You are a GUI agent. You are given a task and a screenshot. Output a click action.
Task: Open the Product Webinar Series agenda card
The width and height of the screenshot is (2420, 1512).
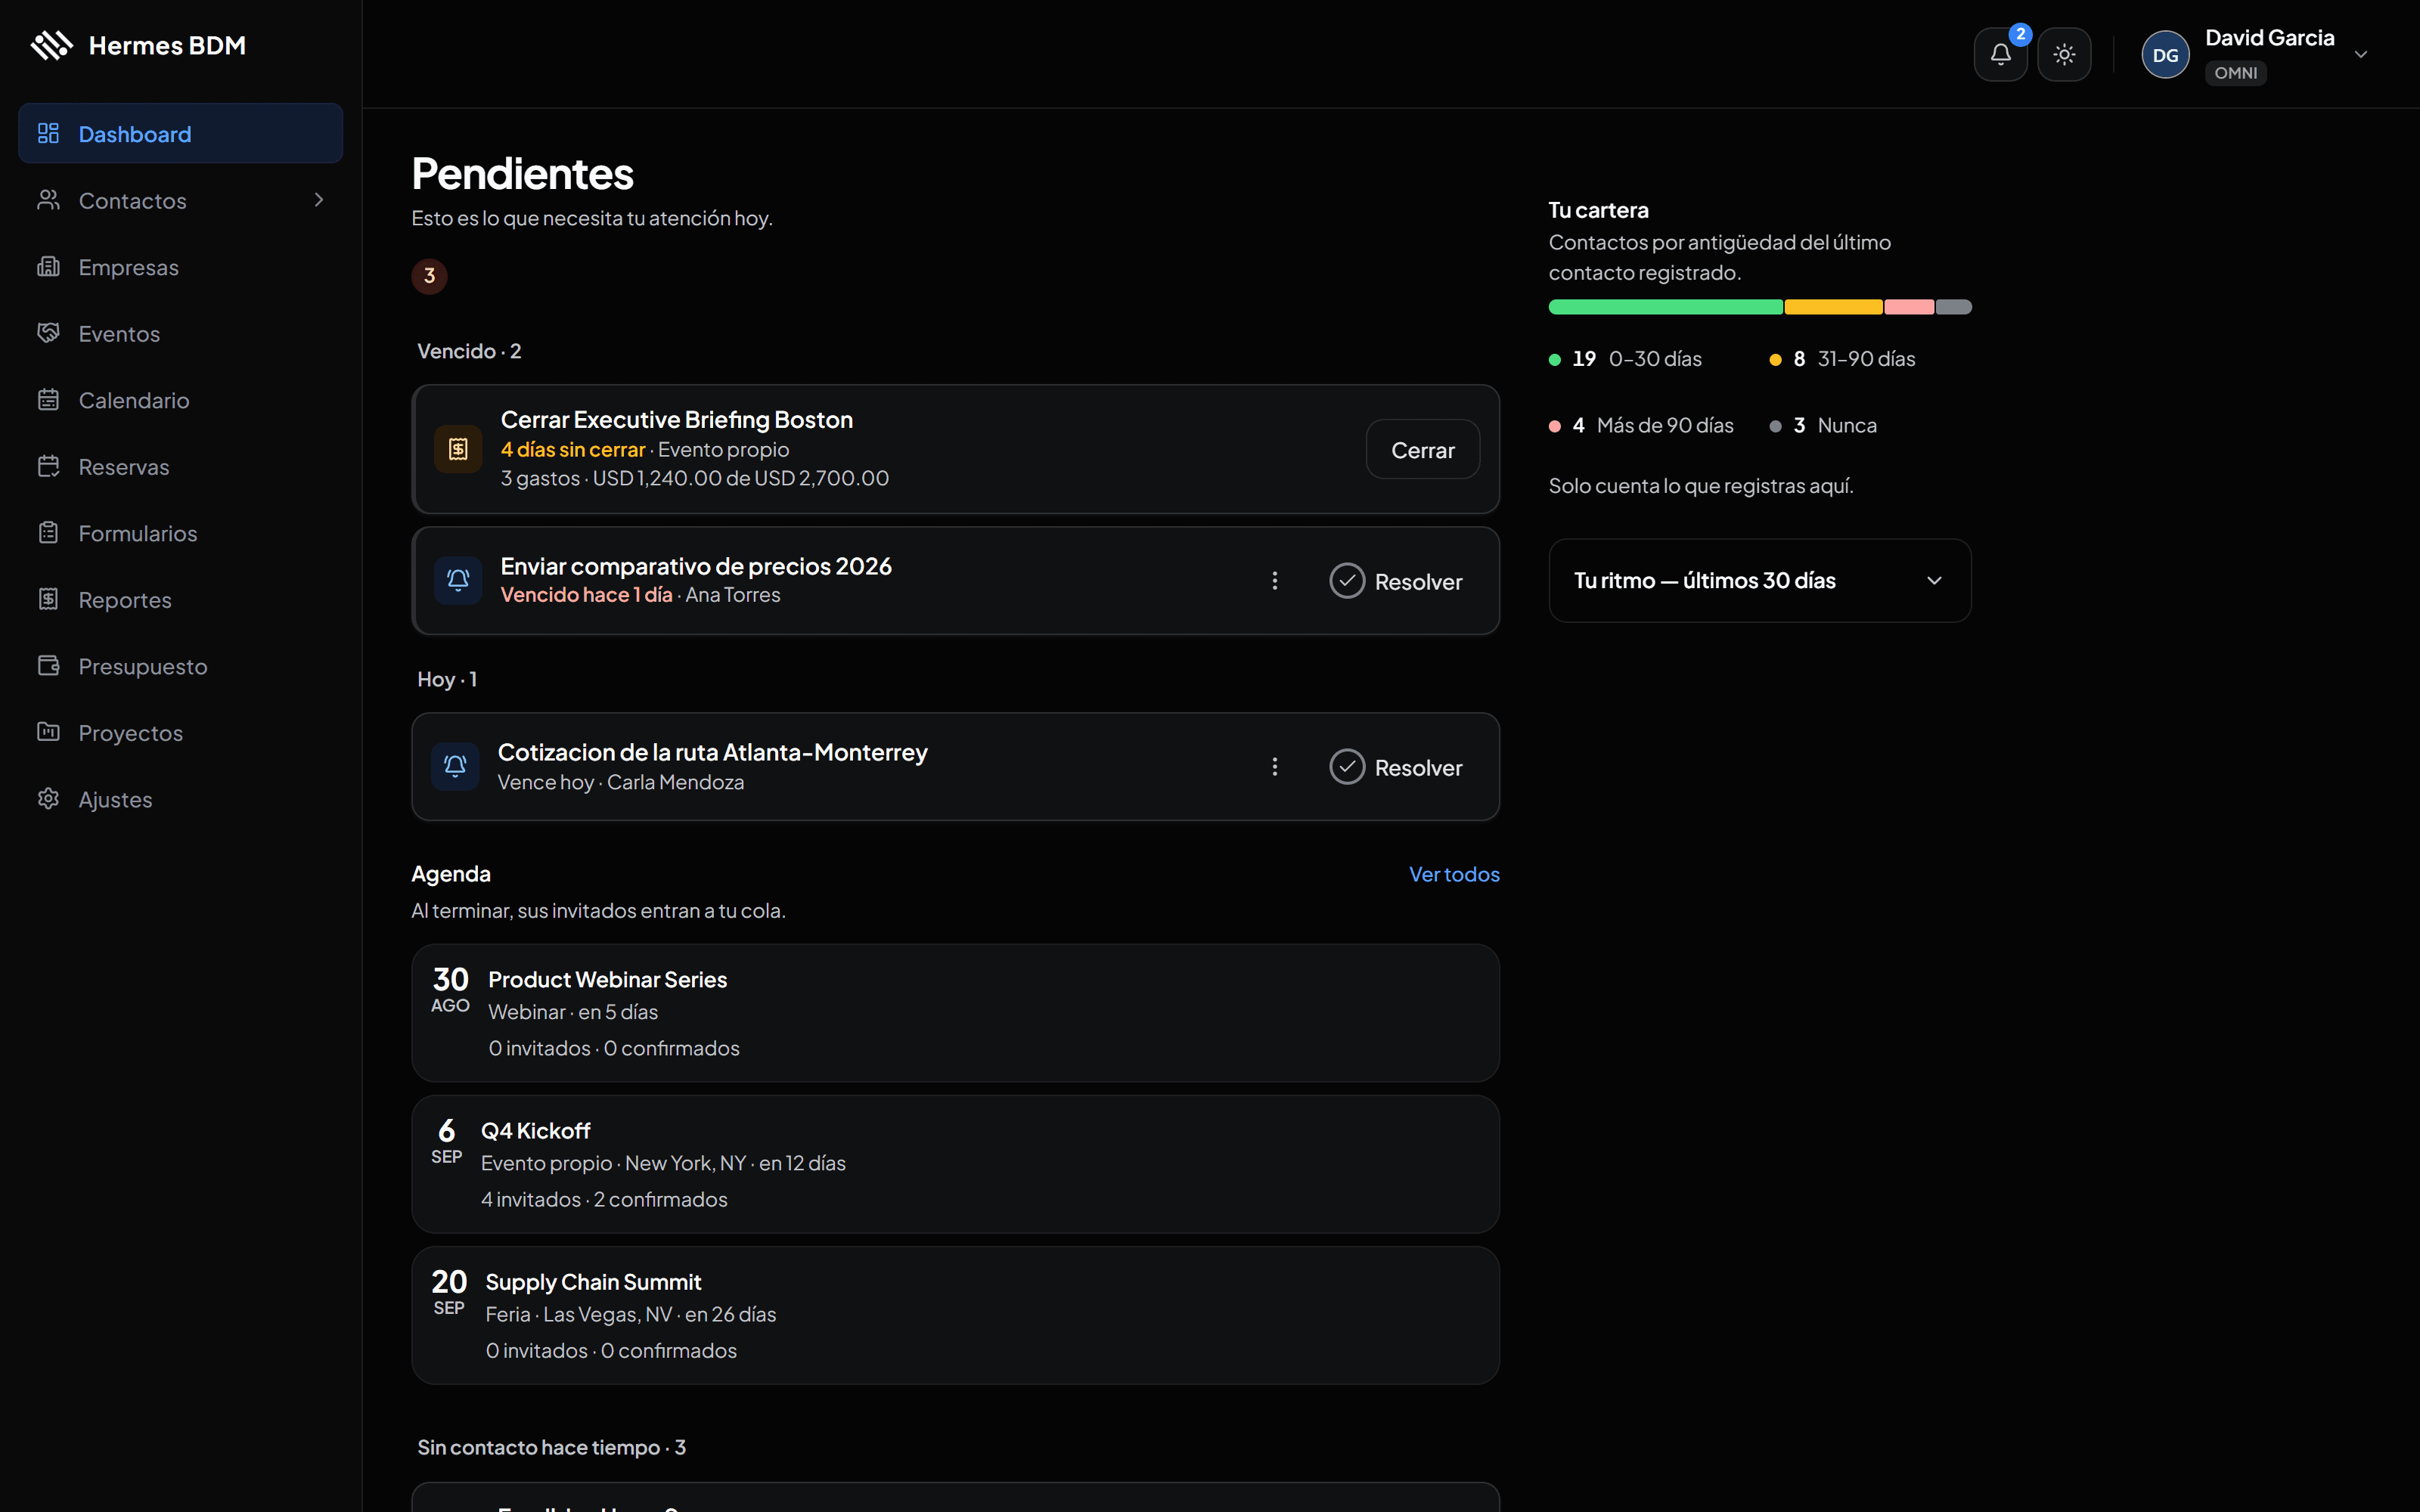tap(955, 1013)
